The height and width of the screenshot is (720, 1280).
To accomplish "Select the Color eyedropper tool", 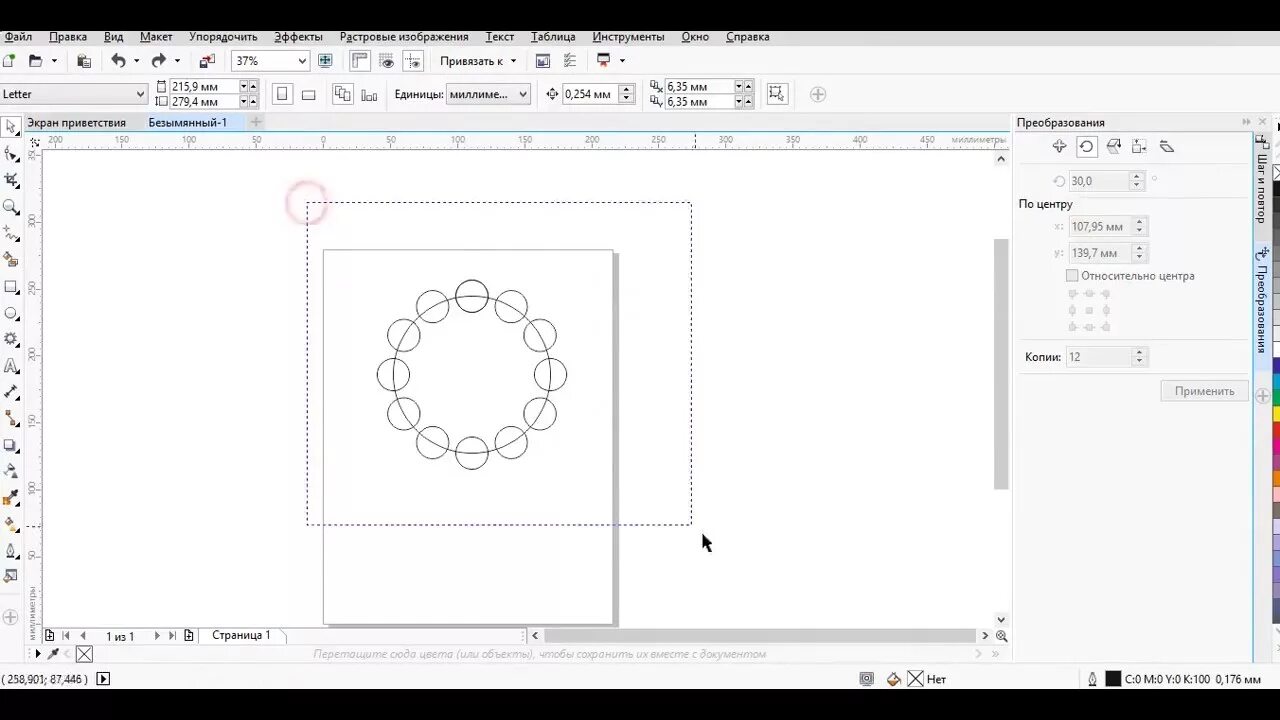I will [x=11, y=498].
